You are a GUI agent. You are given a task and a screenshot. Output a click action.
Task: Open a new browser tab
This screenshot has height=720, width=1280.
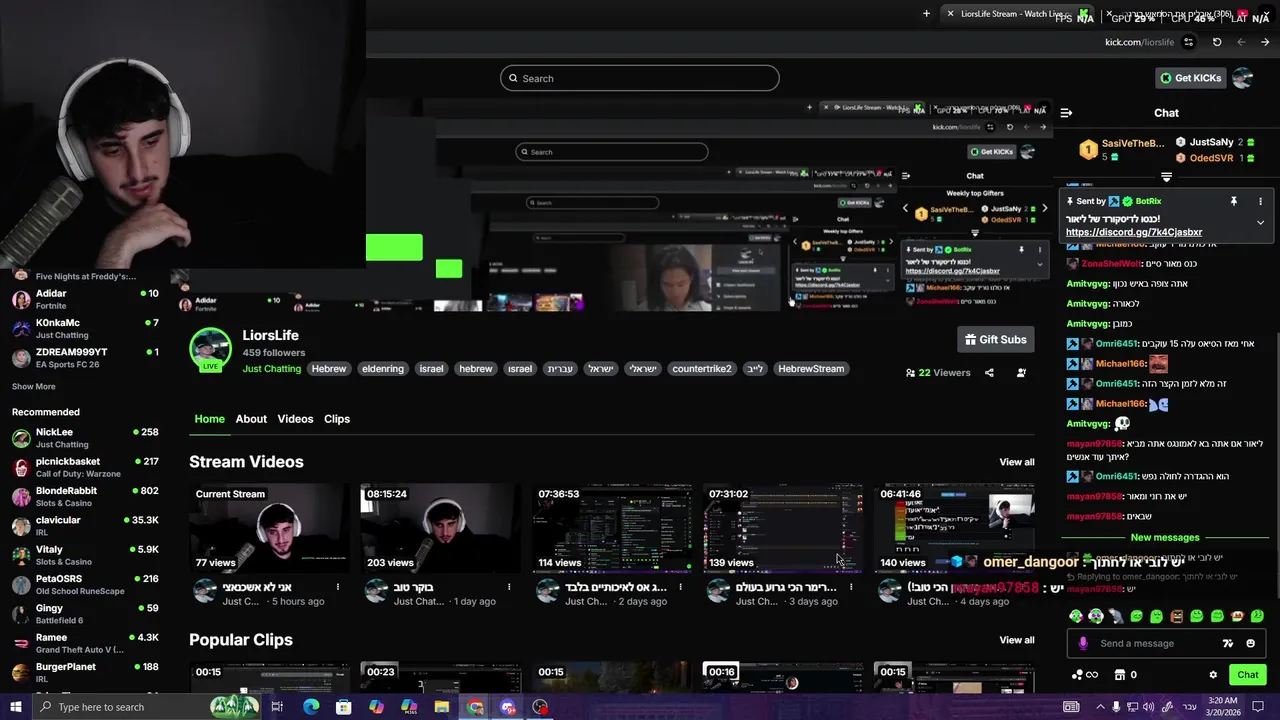click(926, 14)
